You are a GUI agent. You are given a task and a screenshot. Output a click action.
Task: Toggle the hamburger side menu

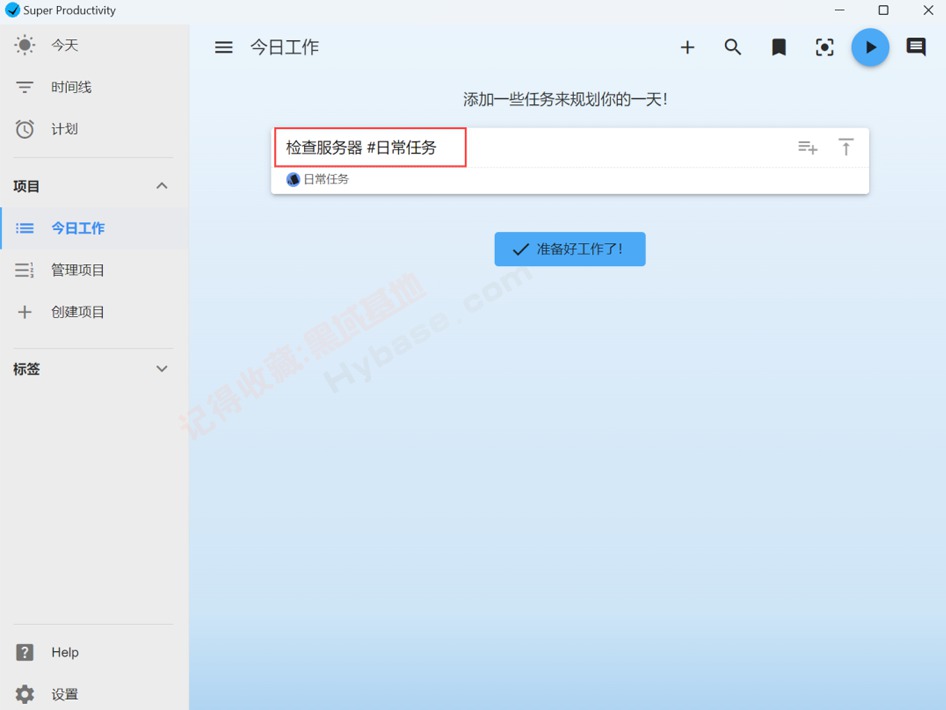pyautogui.click(x=224, y=47)
